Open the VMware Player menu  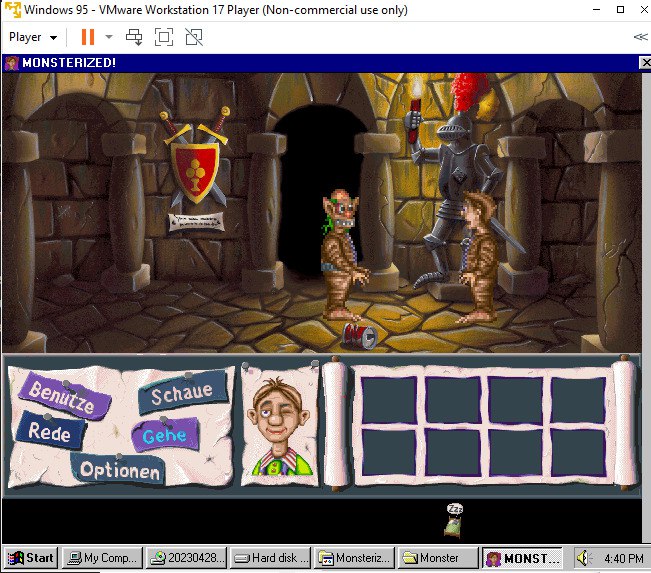point(32,37)
